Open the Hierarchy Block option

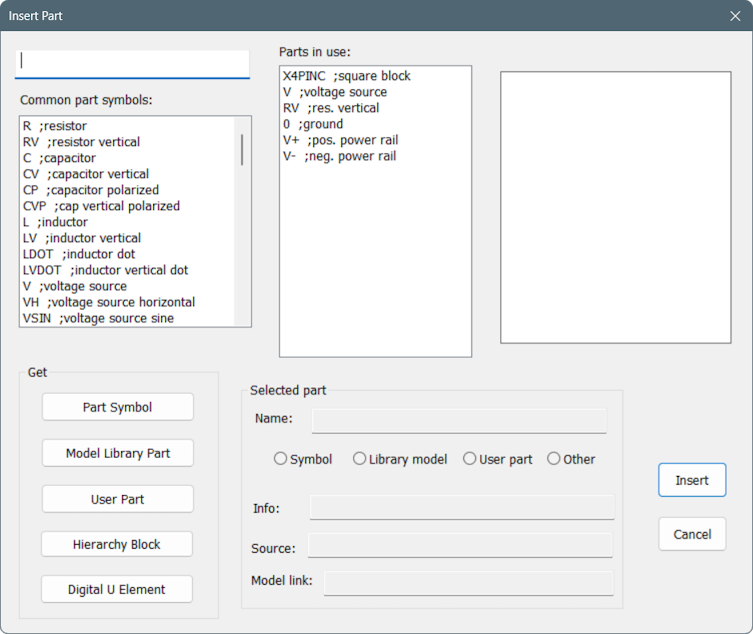pos(117,544)
